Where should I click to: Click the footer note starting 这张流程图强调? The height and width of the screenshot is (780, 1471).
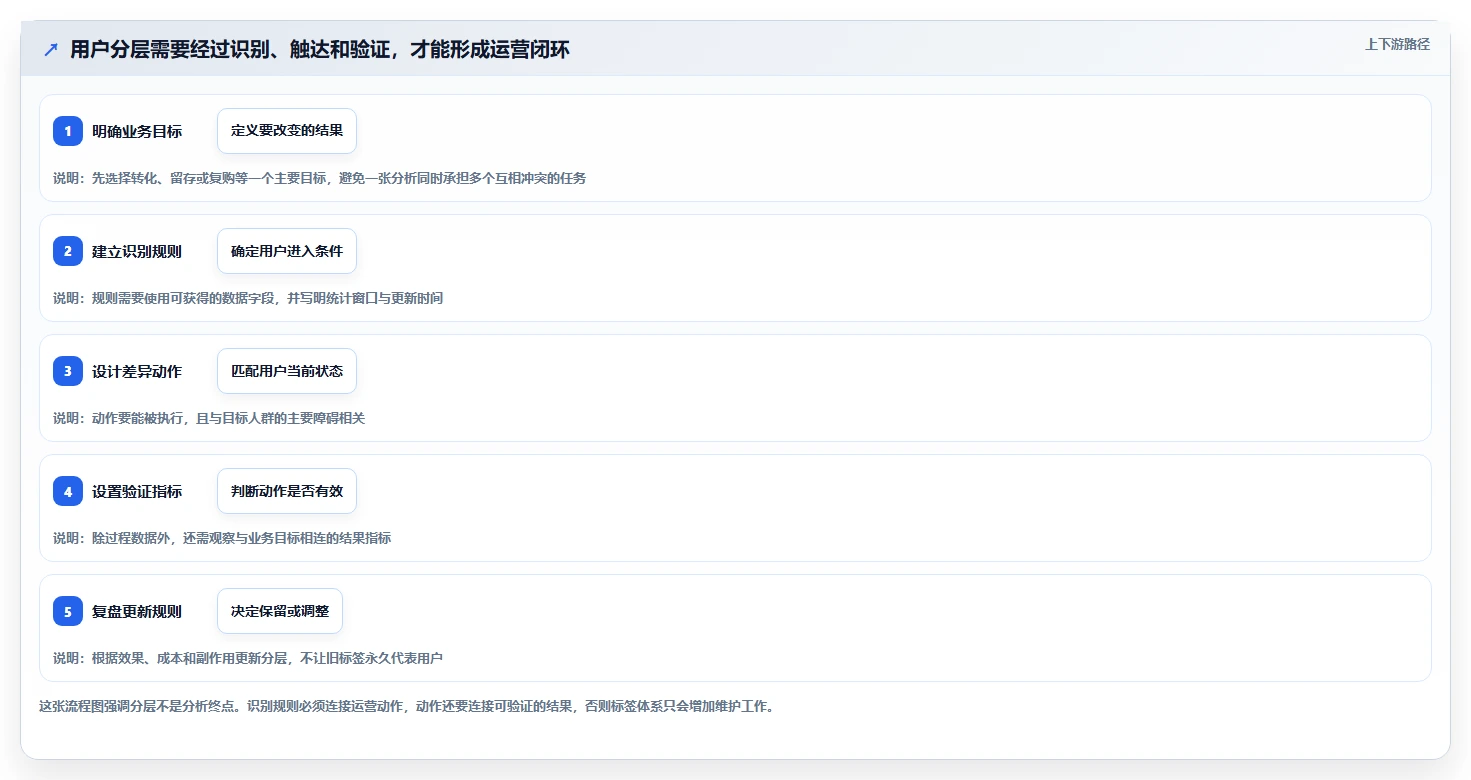[407, 706]
